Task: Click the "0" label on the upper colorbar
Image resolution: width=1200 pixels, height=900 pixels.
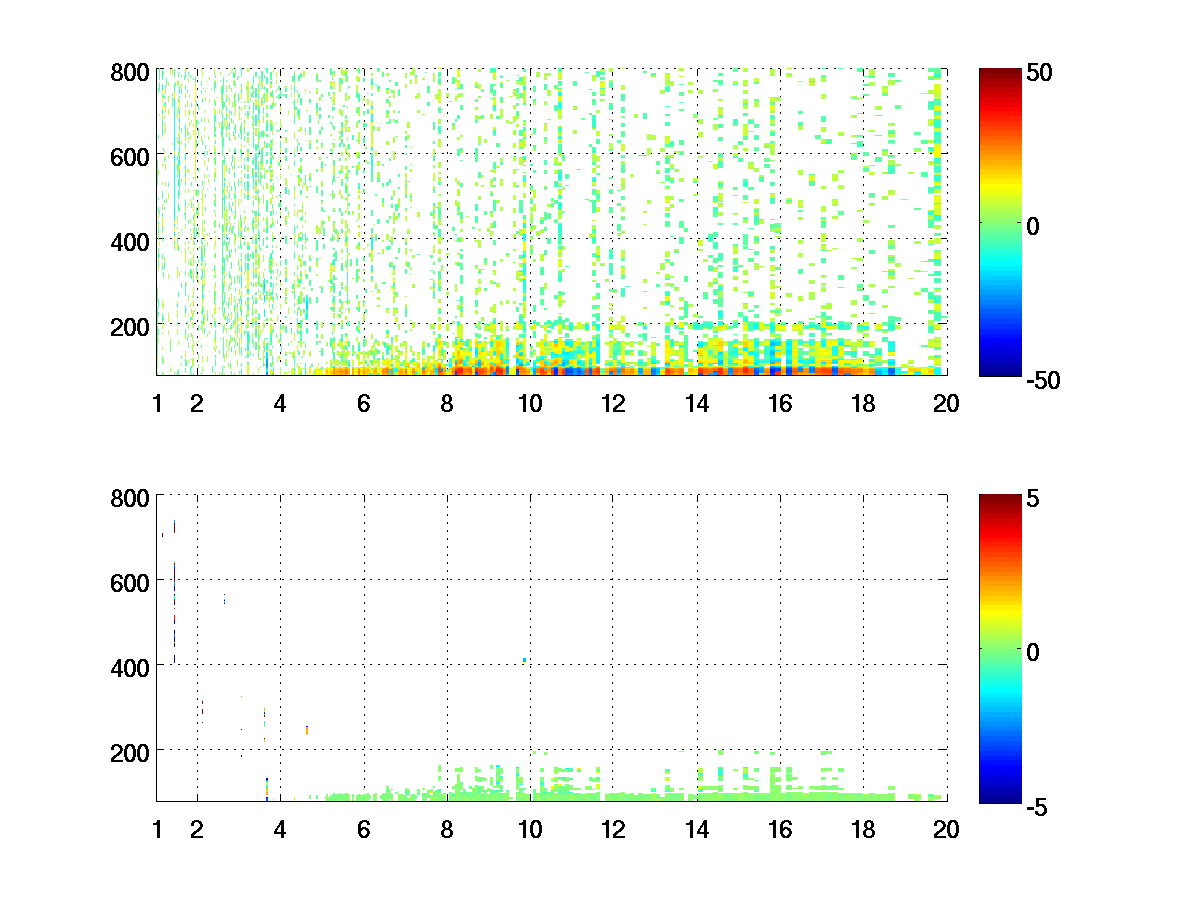Action: (1033, 225)
